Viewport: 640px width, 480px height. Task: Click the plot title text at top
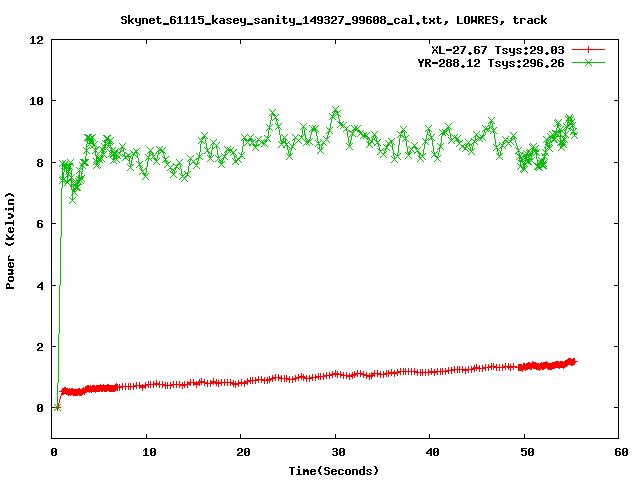coord(333,19)
